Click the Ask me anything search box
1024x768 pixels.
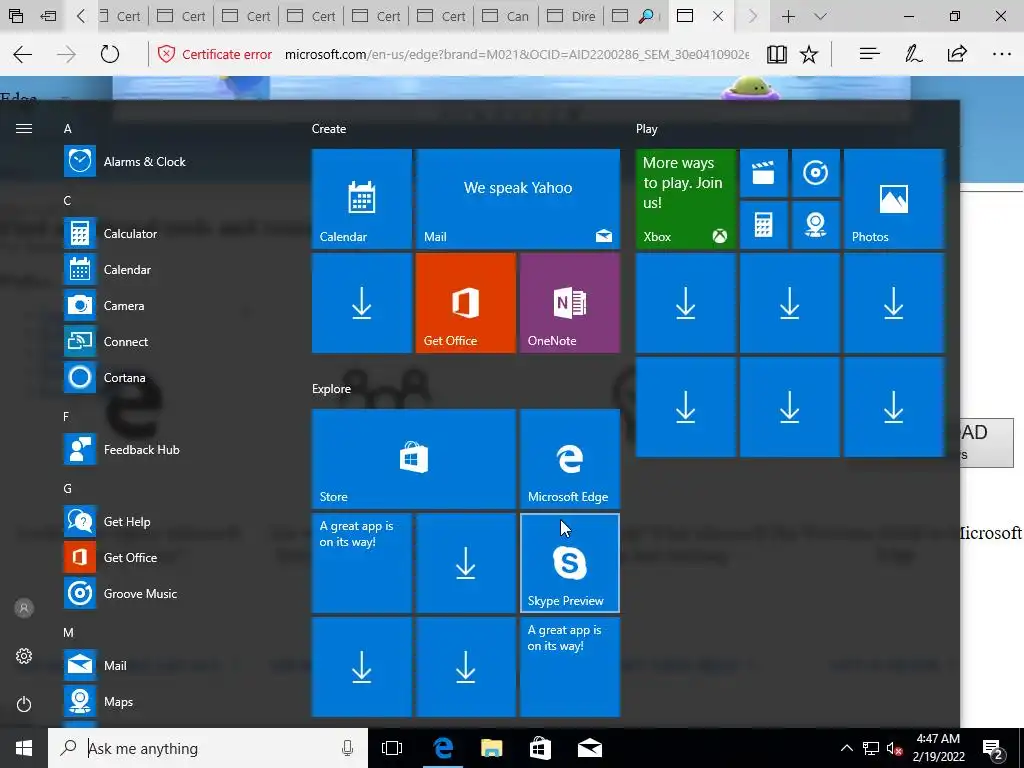pyautogui.click(x=208, y=748)
